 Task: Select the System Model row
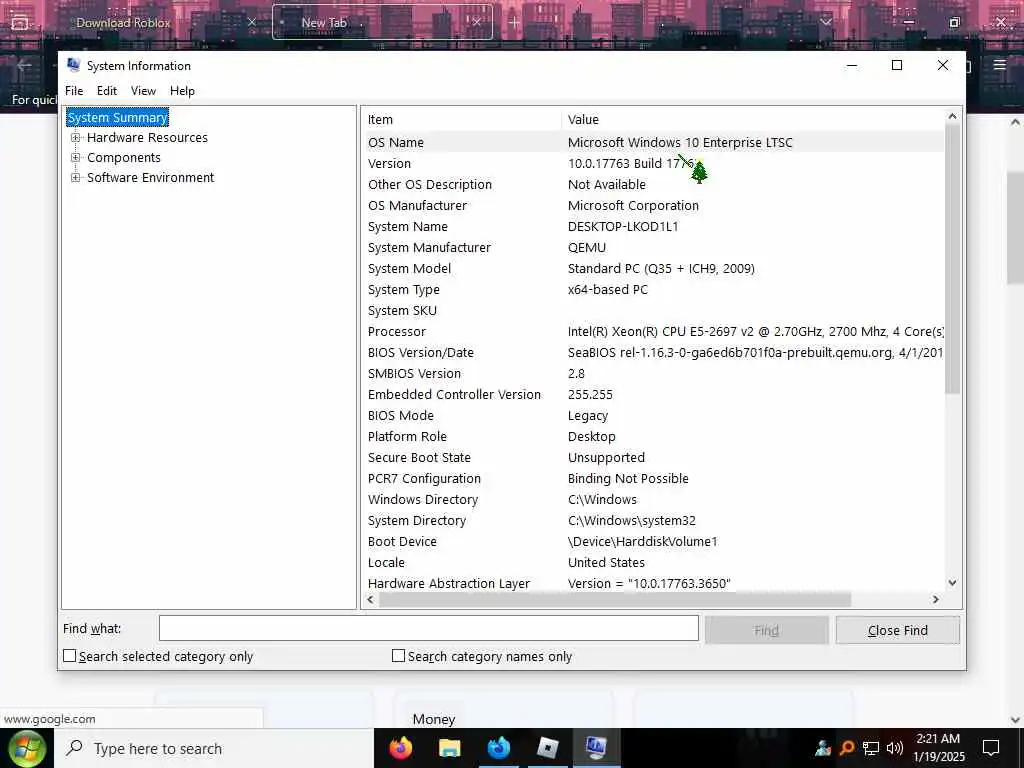[x=653, y=268]
